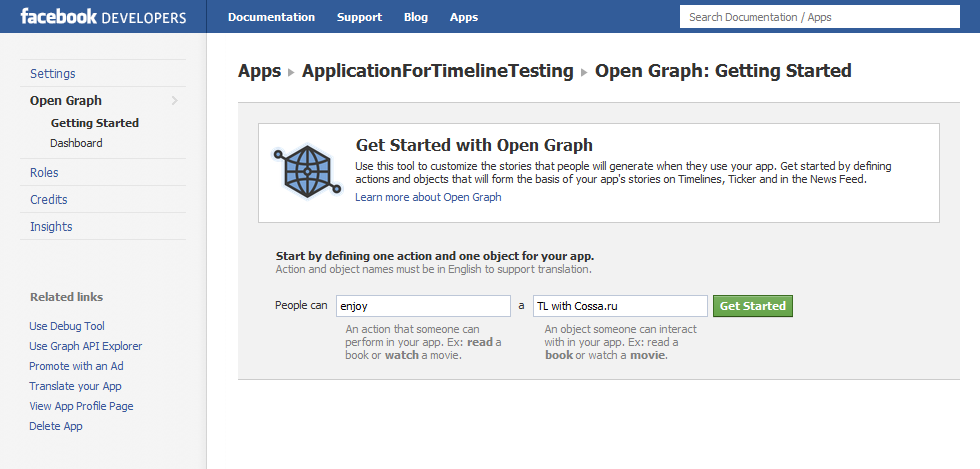Click the action hint text mentioning read a book
The image size is (980, 469).
(x=423, y=342)
